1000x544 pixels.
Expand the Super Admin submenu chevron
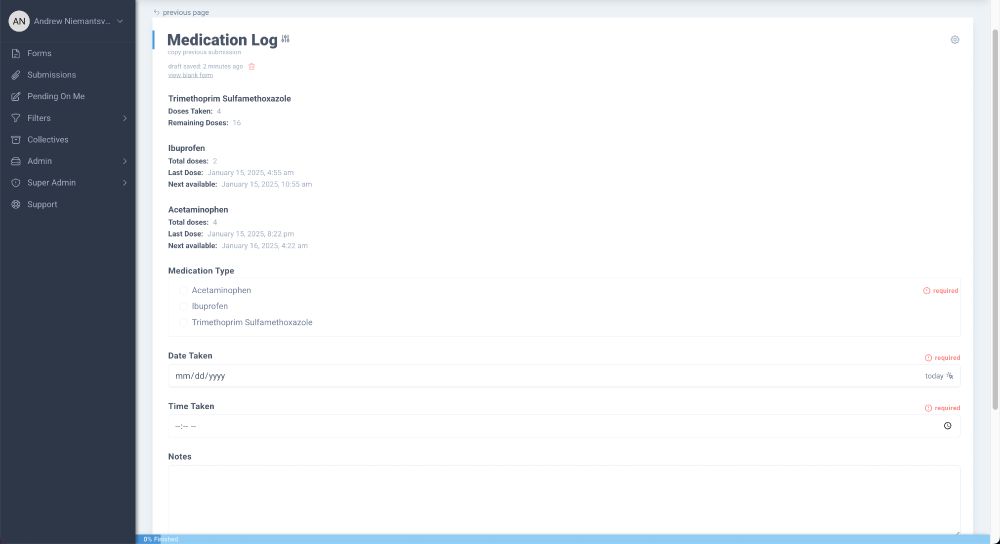(124, 183)
